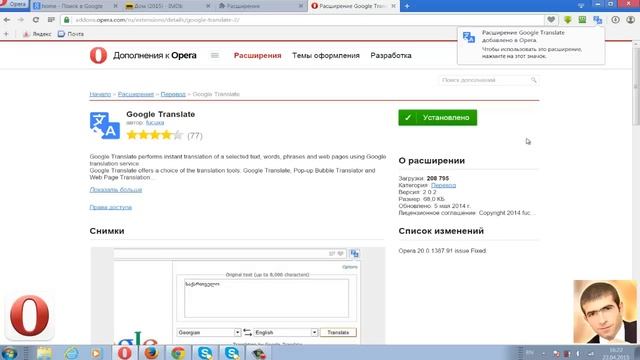
Task: Close the Google Translate extension tab
Action: pyautogui.click(x=393, y=6)
